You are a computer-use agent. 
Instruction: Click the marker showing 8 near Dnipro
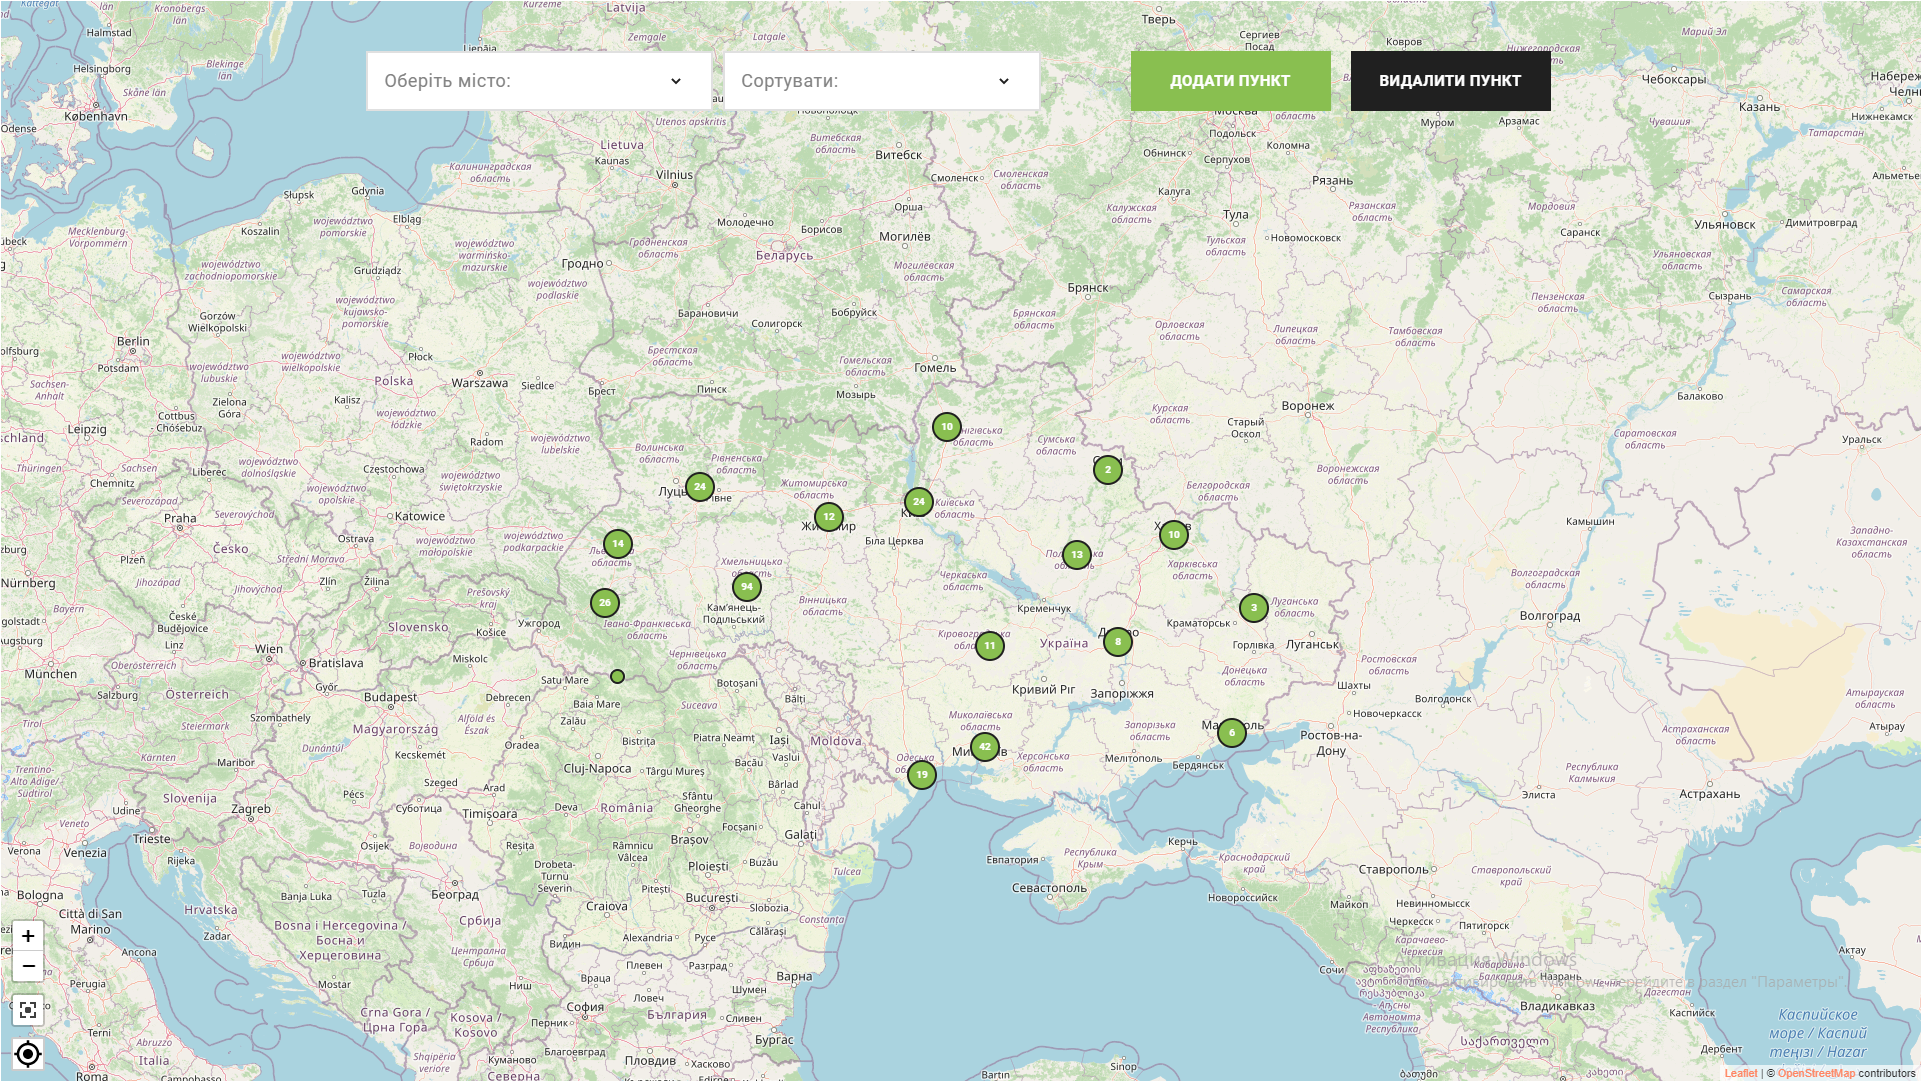[x=1118, y=642]
